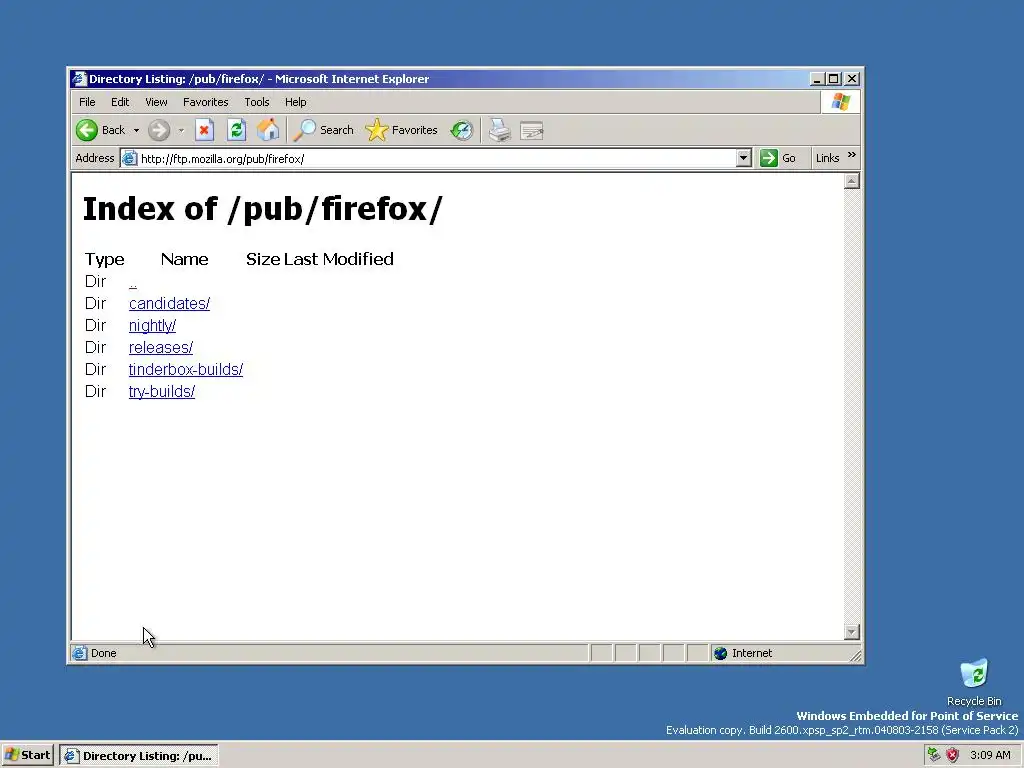
Task: Open the Favorites pane with star icon
Action: click(x=401, y=130)
